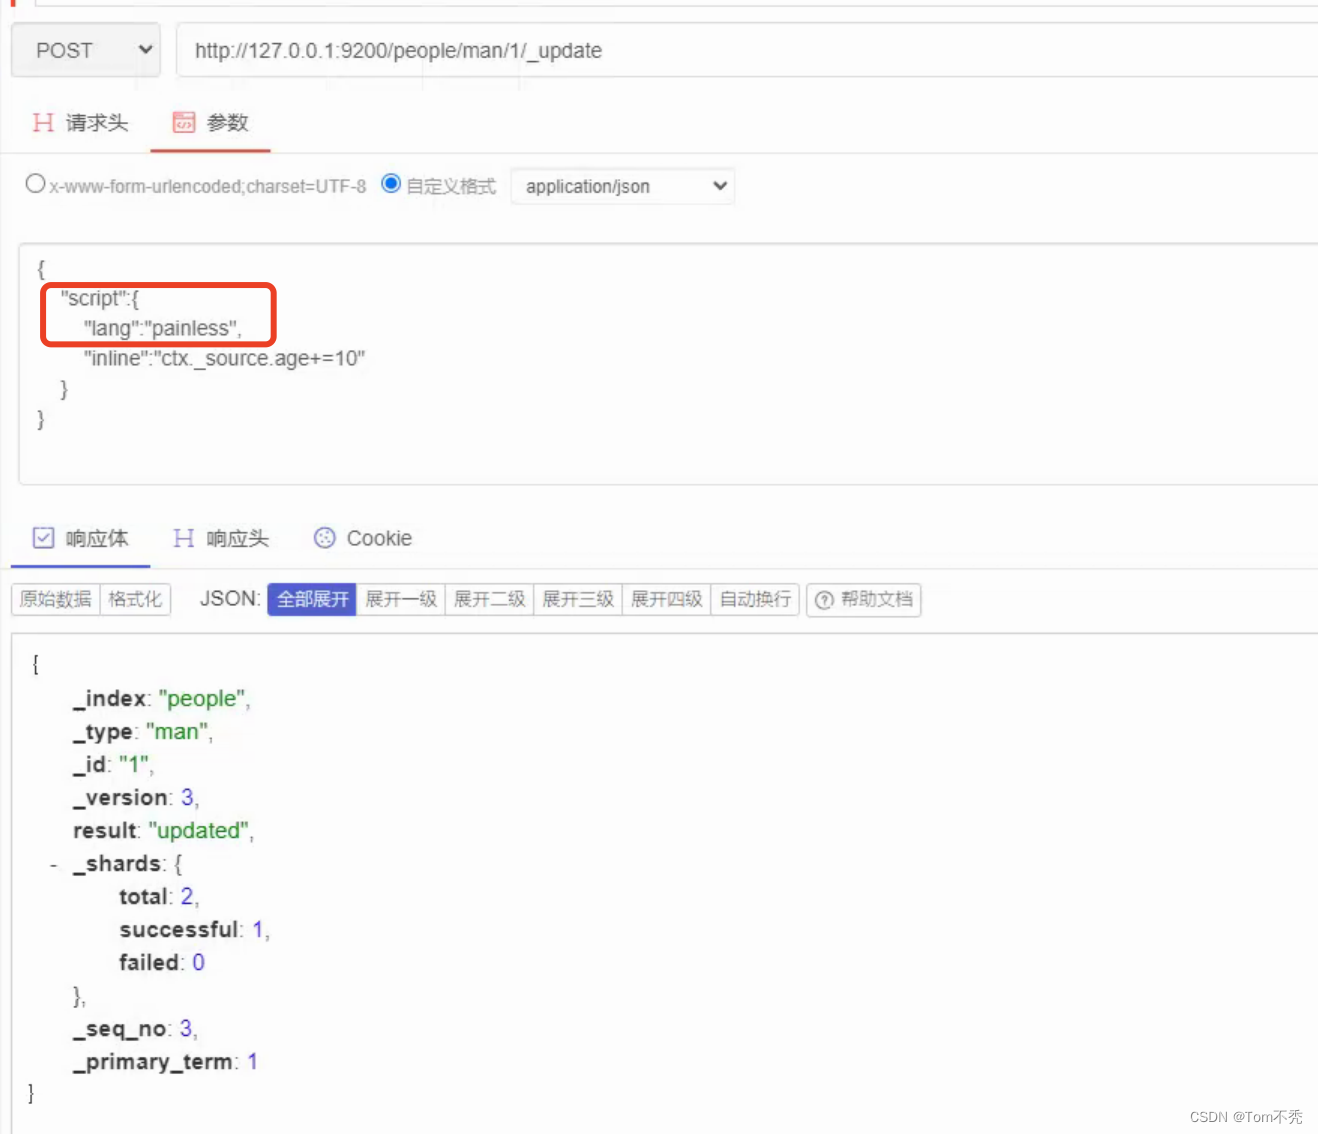Switch to the 响应头 tab
Viewport: 1318px width, 1134px height.
coord(221,538)
